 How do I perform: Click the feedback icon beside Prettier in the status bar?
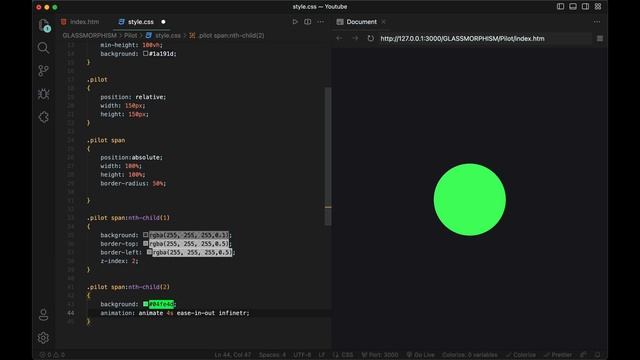(x=584, y=355)
